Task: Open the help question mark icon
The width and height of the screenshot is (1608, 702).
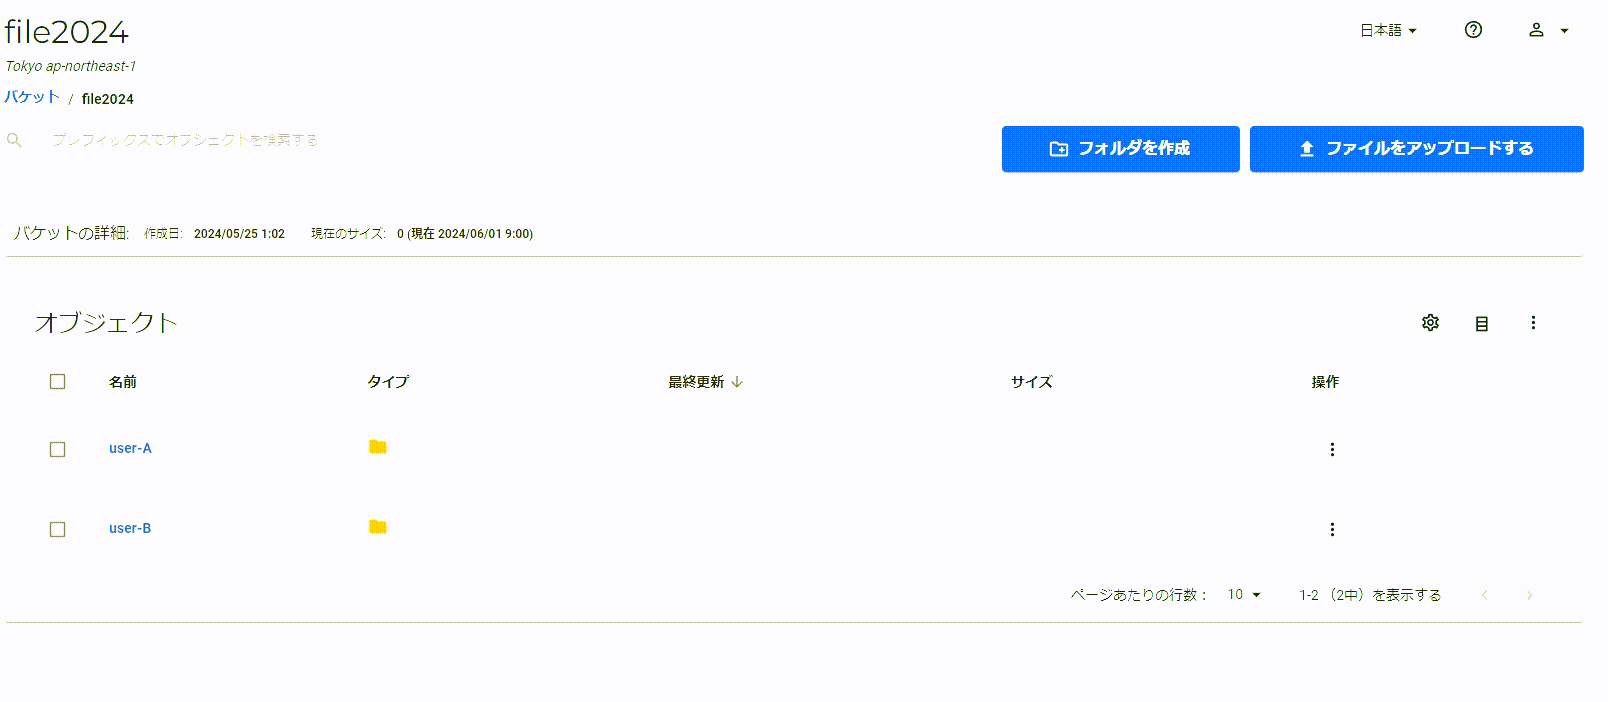Action: tap(1473, 30)
